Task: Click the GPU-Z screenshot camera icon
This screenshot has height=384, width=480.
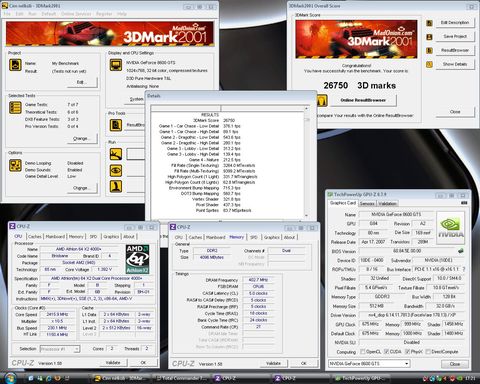Action: tap(464, 203)
